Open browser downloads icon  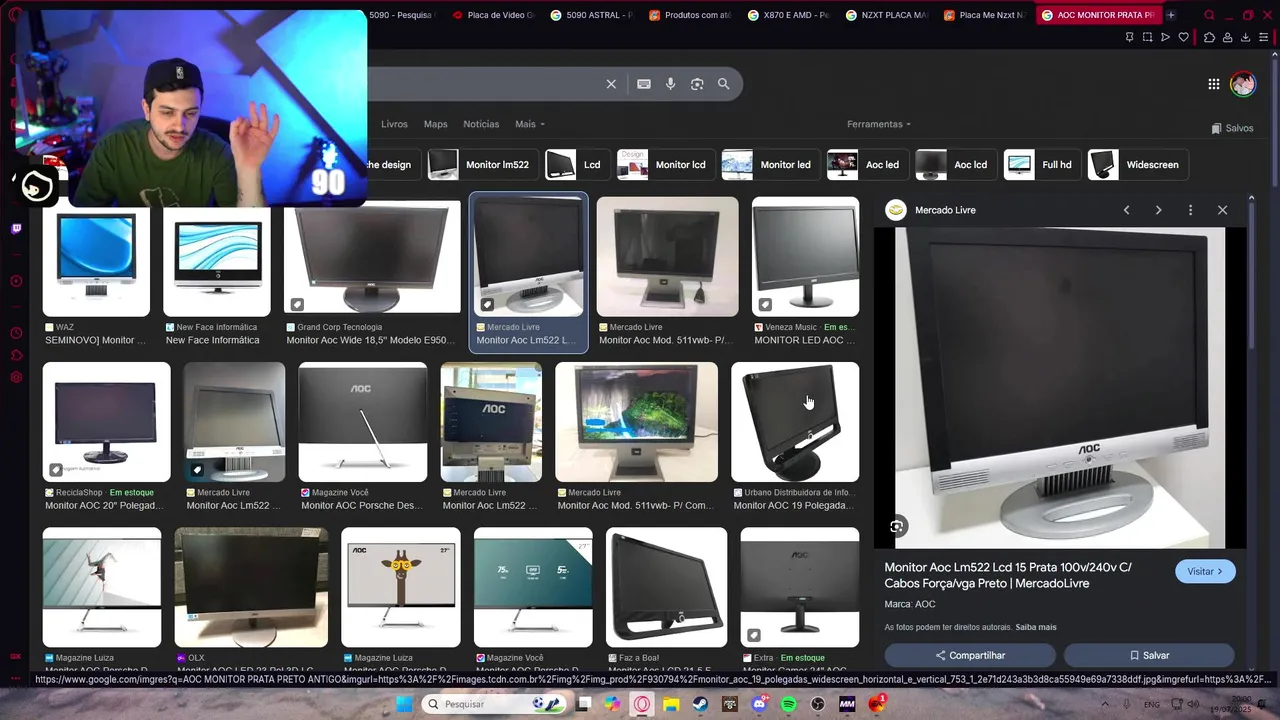[1246, 37]
